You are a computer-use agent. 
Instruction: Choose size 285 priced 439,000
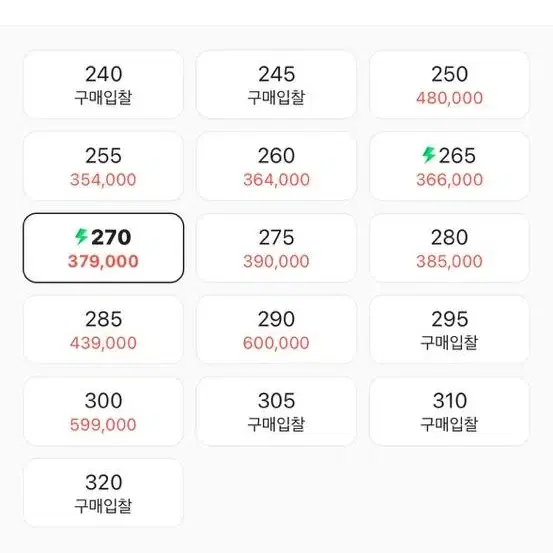point(103,329)
